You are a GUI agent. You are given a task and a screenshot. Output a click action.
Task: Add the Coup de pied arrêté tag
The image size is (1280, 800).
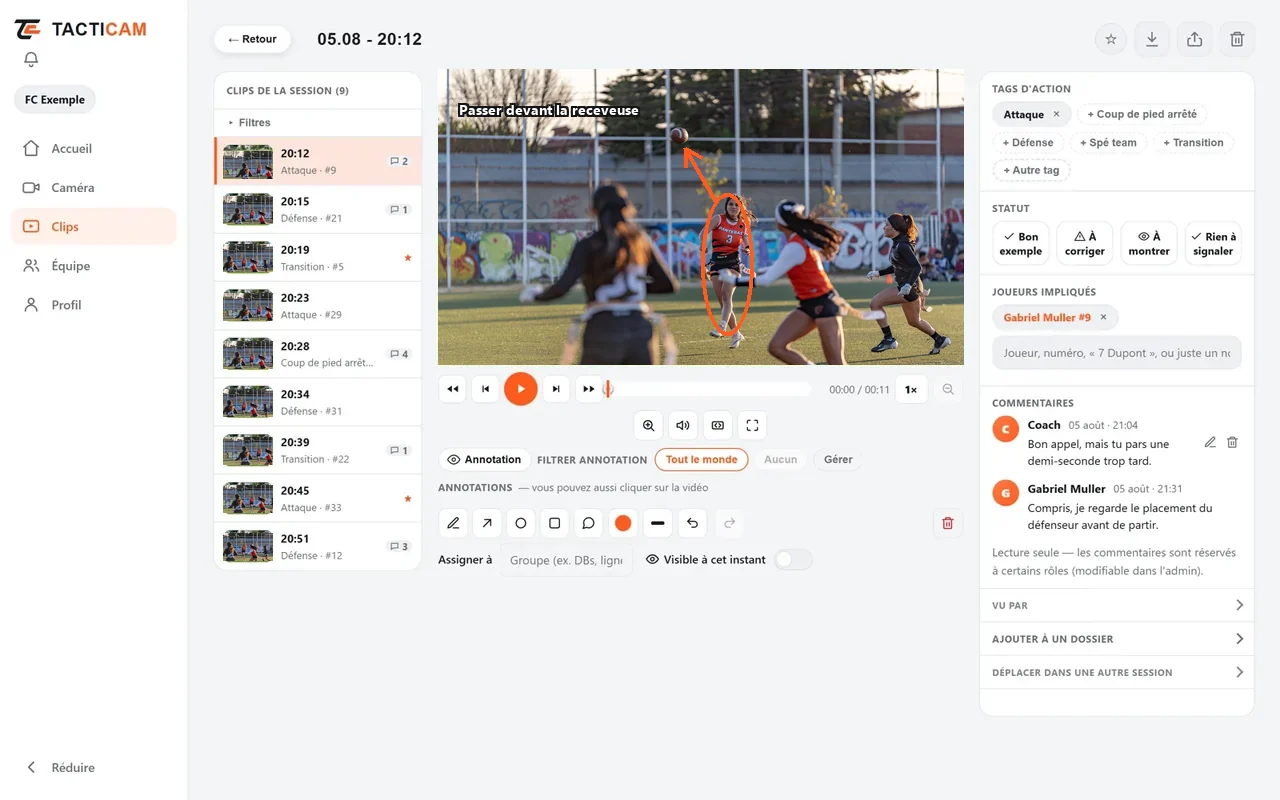(1141, 114)
